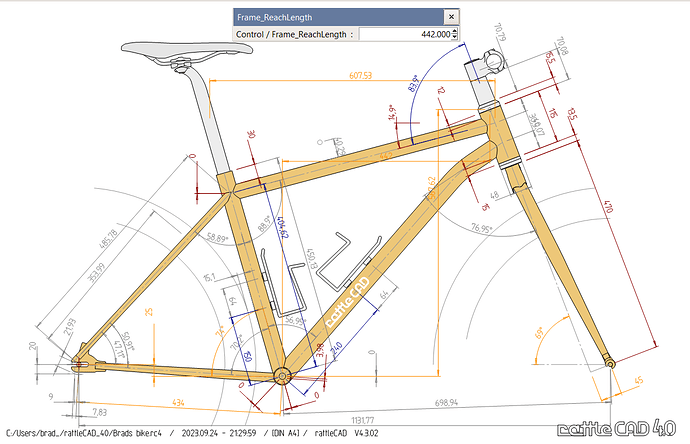Select the gray 40.29 dimension value
This screenshot has height=444, width=690.
[x=339, y=147]
